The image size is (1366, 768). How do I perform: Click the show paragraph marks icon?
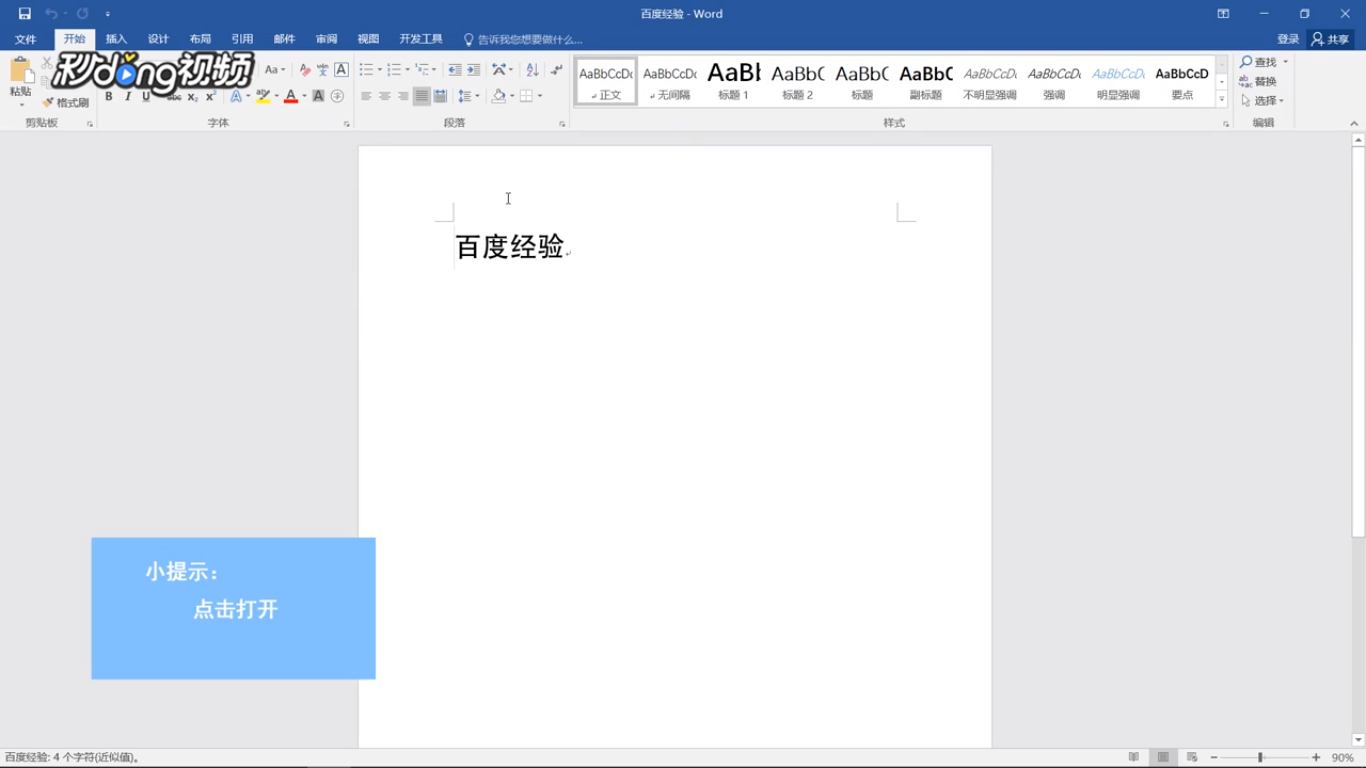tap(557, 70)
